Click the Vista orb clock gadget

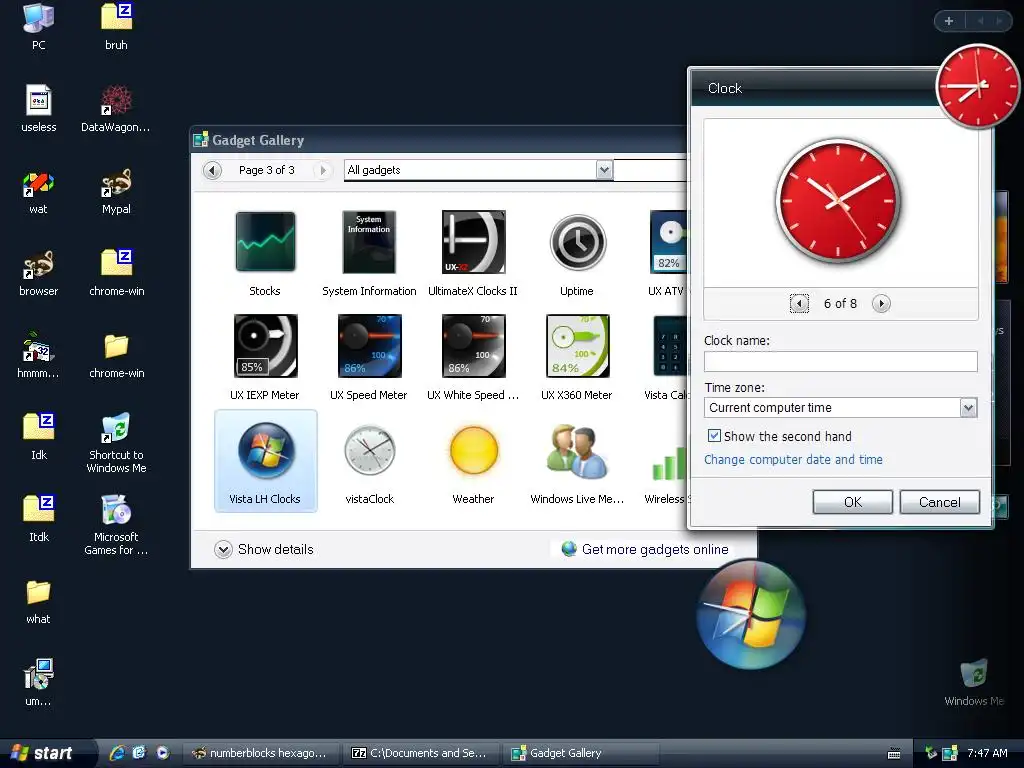751,615
